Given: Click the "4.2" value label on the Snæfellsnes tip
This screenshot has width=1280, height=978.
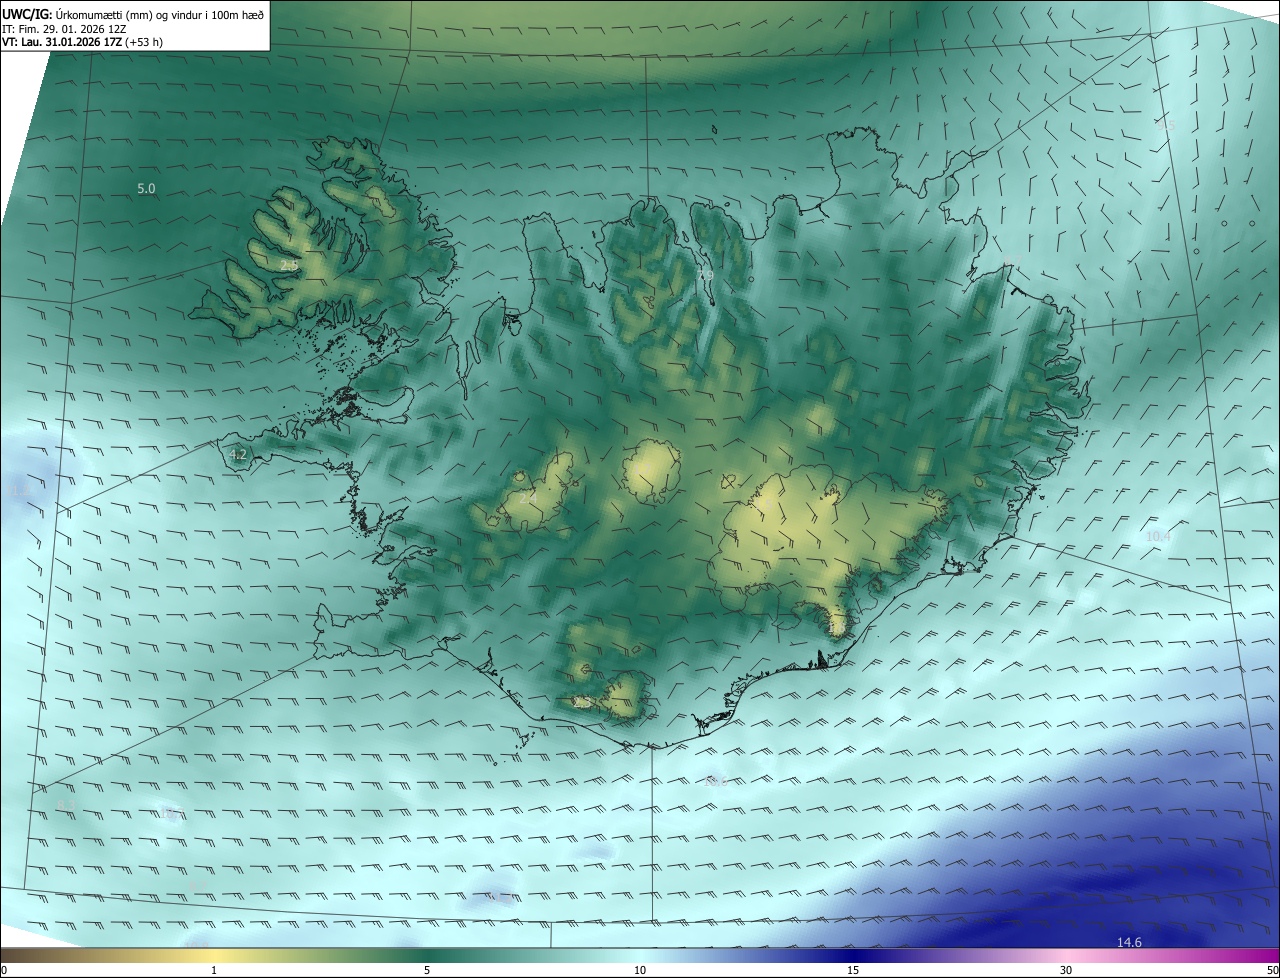Looking at the screenshot, I should pyautogui.click(x=238, y=454).
